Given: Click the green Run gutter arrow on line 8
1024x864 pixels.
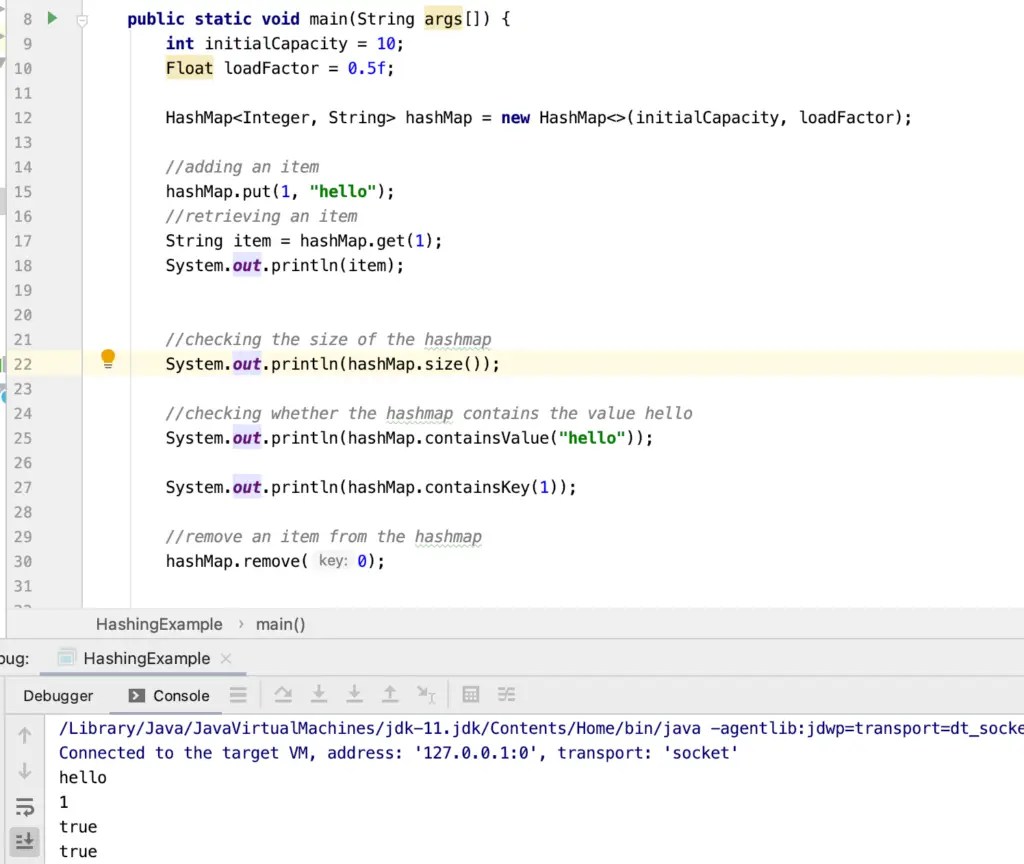Looking at the screenshot, I should click(x=52, y=18).
